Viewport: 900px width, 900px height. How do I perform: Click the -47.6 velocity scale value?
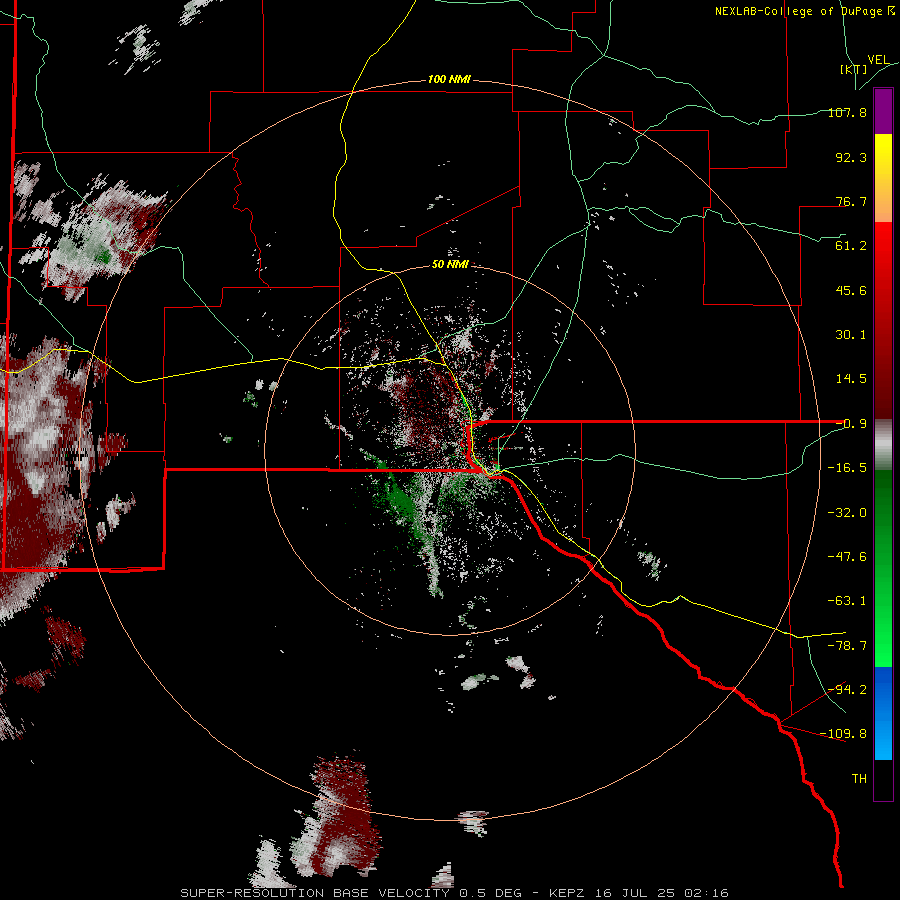pos(847,557)
